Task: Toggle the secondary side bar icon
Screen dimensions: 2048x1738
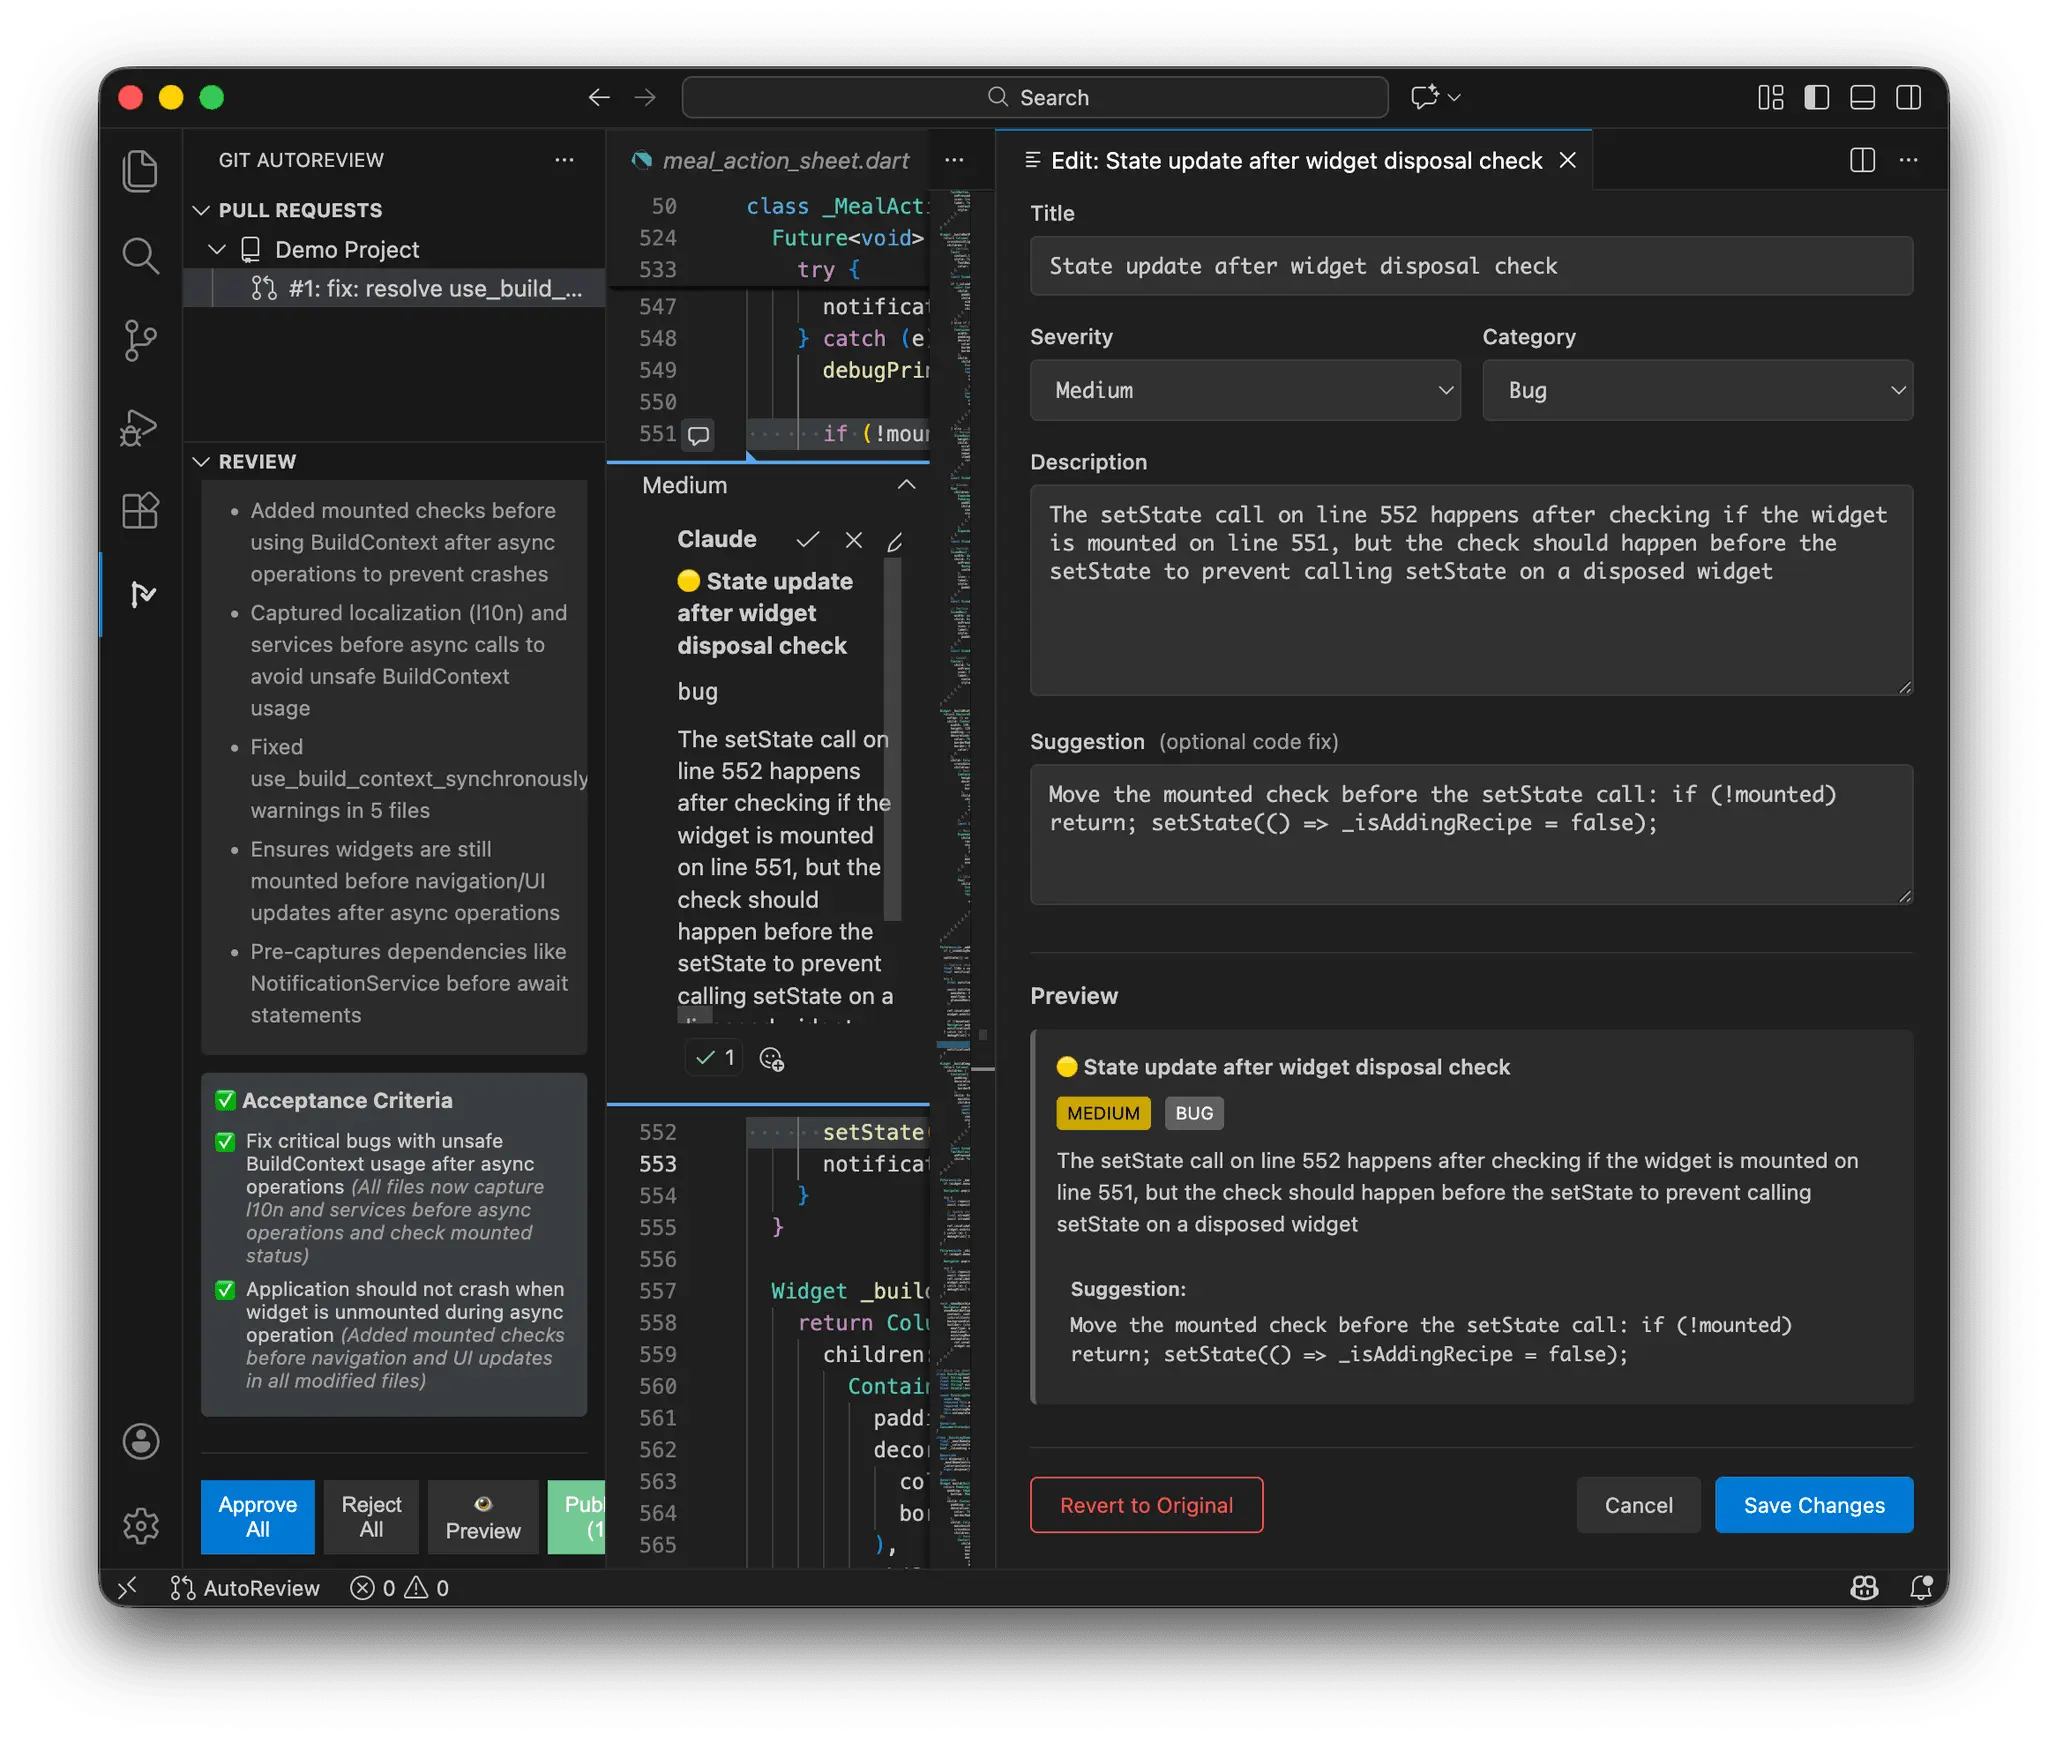Action: pyautogui.click(x=1908, y=97)
